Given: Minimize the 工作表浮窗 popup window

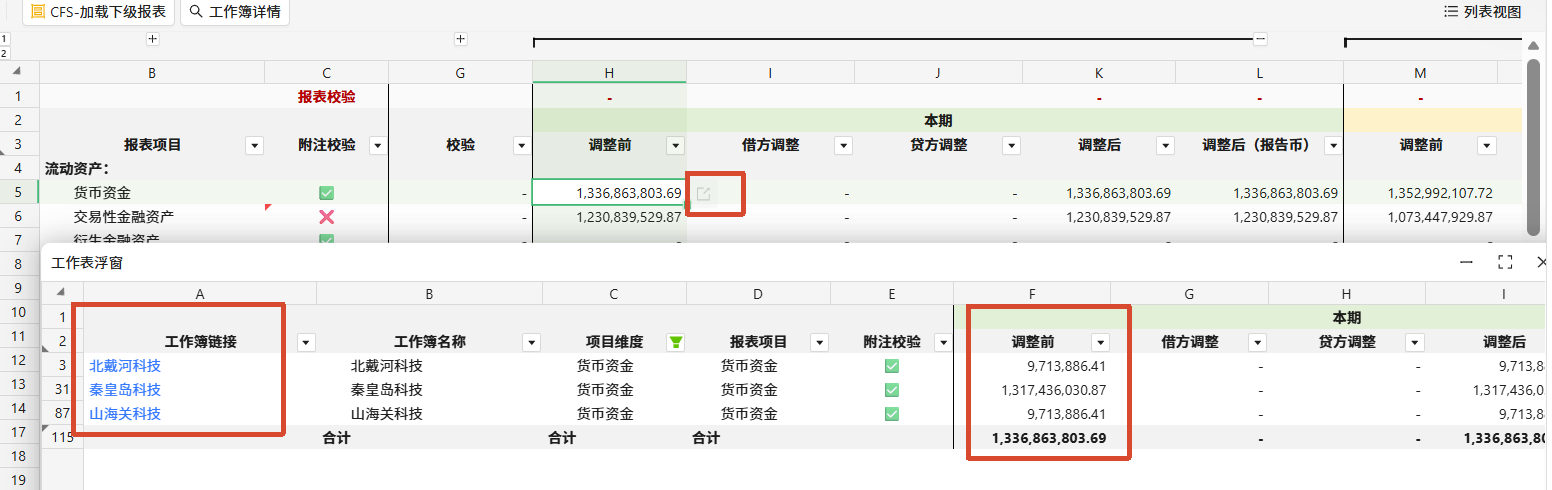Looking at the screenshot, I should [x=1467, y=262].
